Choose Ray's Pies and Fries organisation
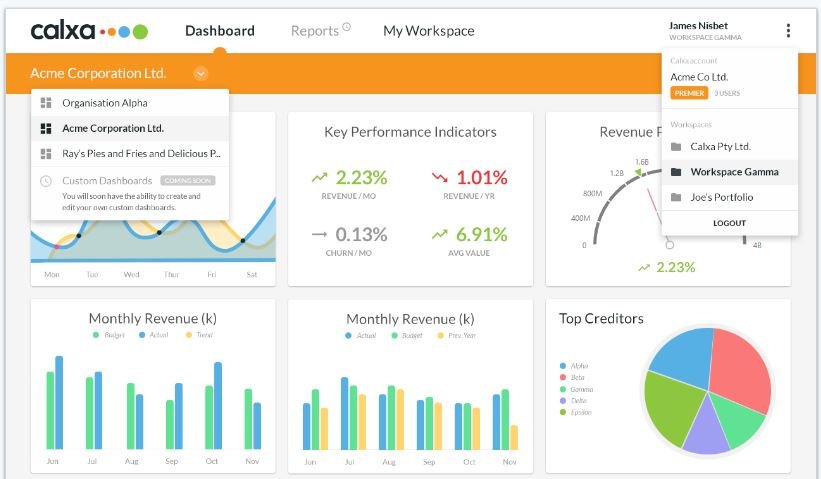The image size is (821, 479). coord(130,153)
